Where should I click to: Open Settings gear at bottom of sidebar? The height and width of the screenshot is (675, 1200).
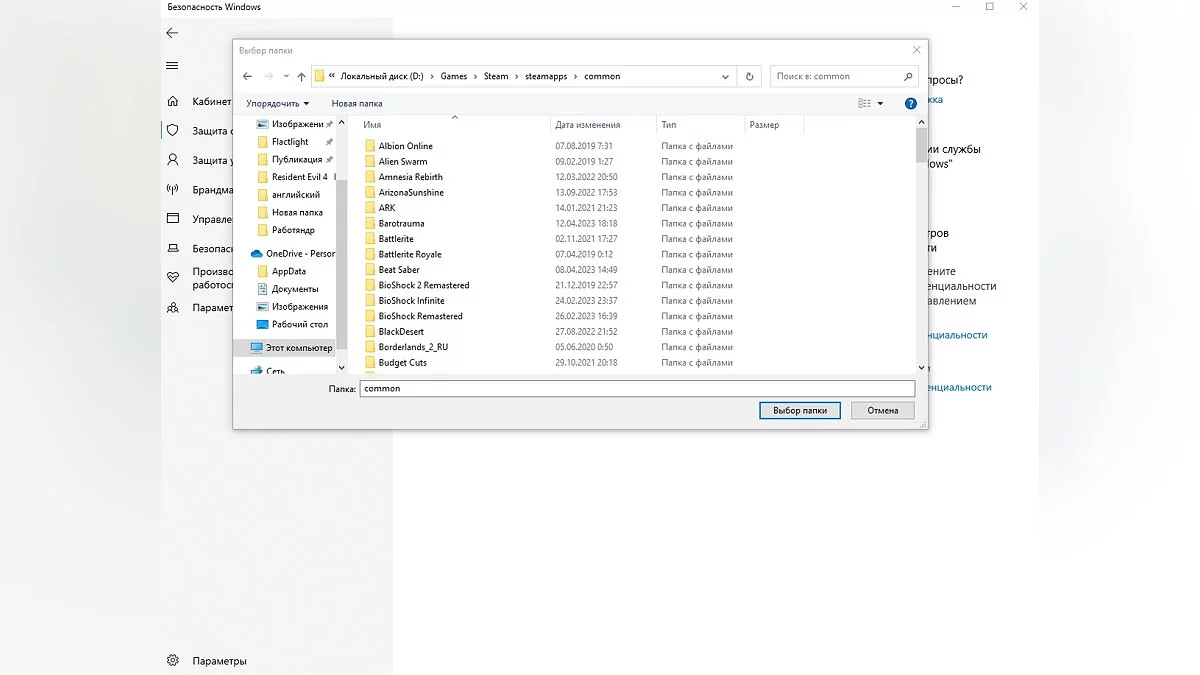click(173, 660)
